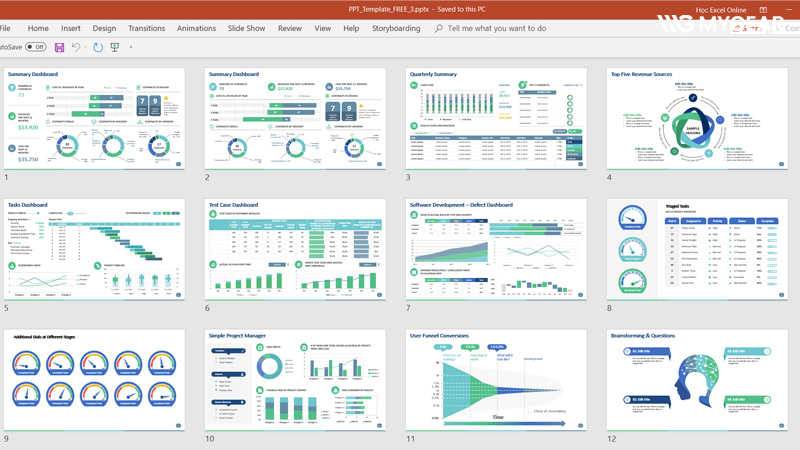The image size is (800, 450).
Task: Open the Animations tab
Action: [196, 28]
